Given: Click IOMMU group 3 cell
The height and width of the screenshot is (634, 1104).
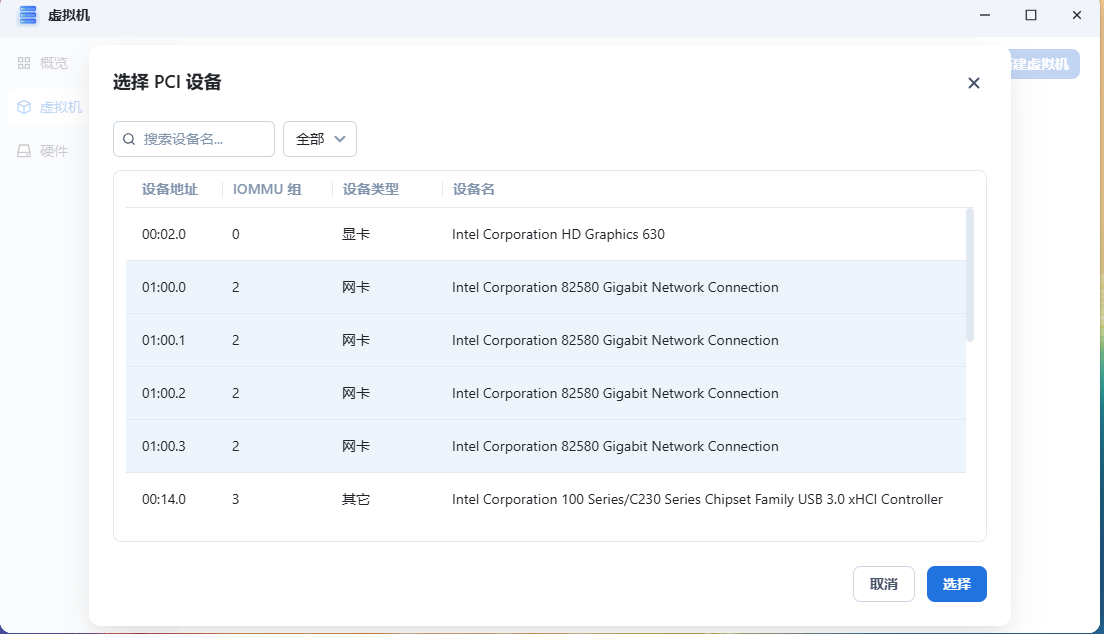Looking at the screenshot, I should click(236, 499).
